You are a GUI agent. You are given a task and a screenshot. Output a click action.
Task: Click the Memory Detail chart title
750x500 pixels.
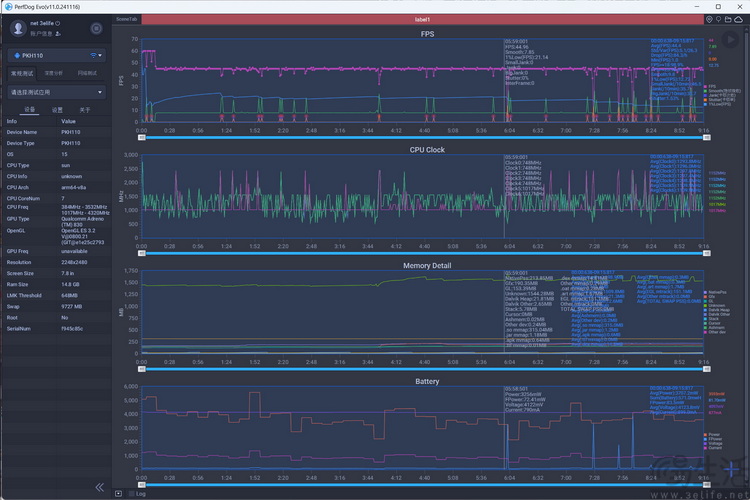click(x=427, y=266)
